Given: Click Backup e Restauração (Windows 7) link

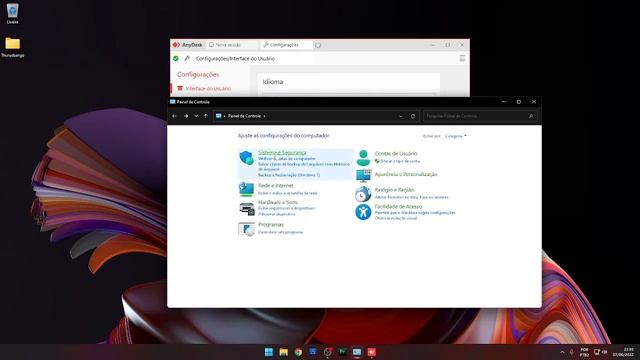Looking at the screenshot, I should pyautogui.click(x=289, y=175).
